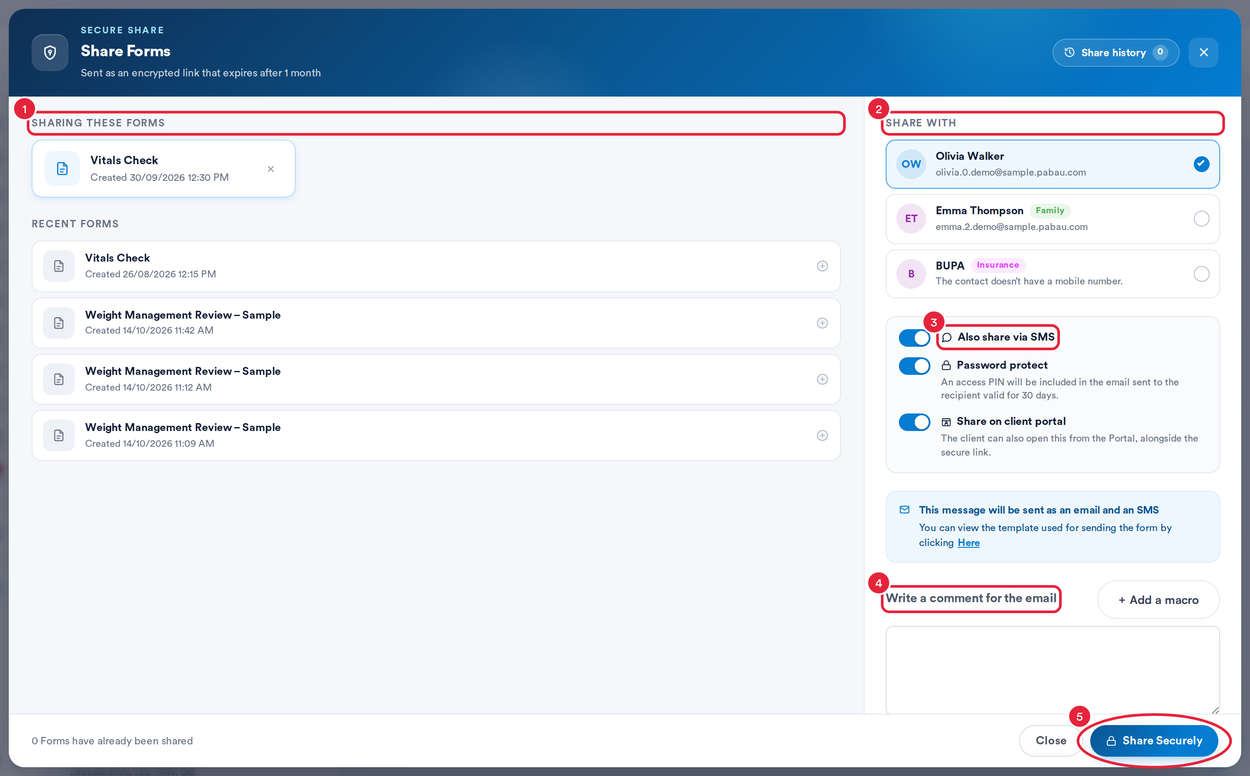
Task: Click the Password protect lock icon
Action: click(x=946, y=366)
